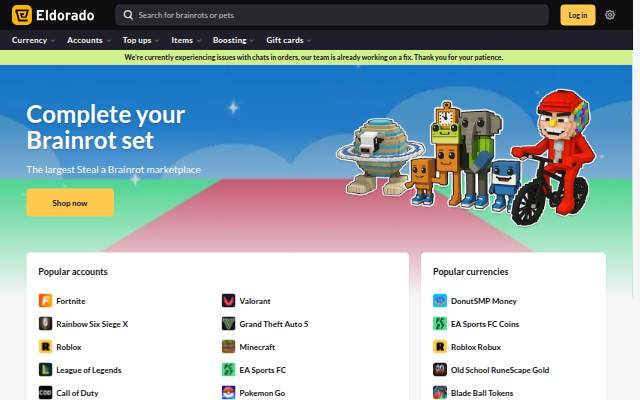The height and width of the screenshot is (400, 640).
Task: Click the Minecraft block icon
Action: [229, 347]
